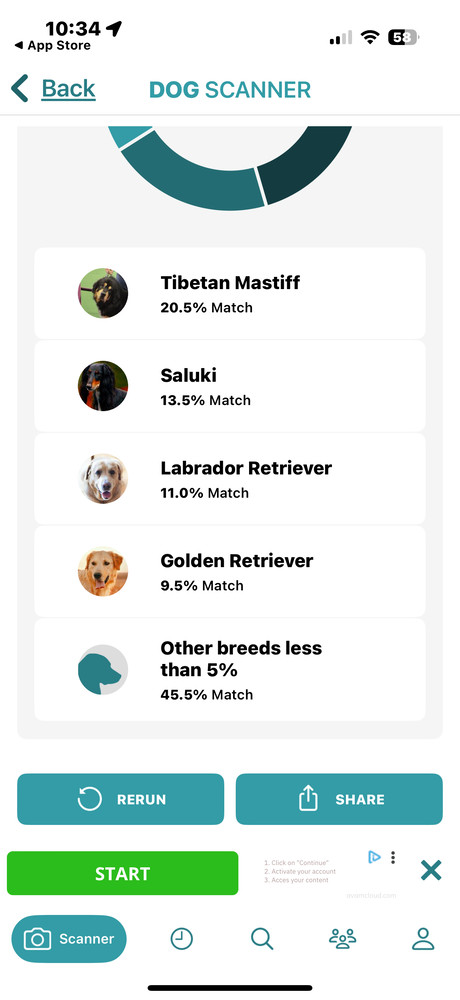Tap the Scanner camera tab
Screen dimensions: 460x1000
(x=69, y=939)
